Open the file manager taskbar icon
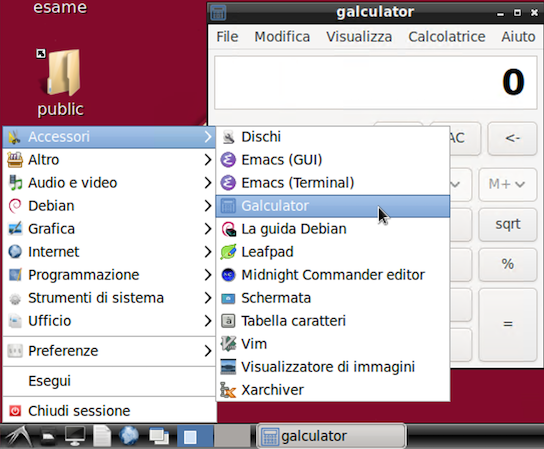Viewport: 544px width, 449px height. click(x=48, y=437)
